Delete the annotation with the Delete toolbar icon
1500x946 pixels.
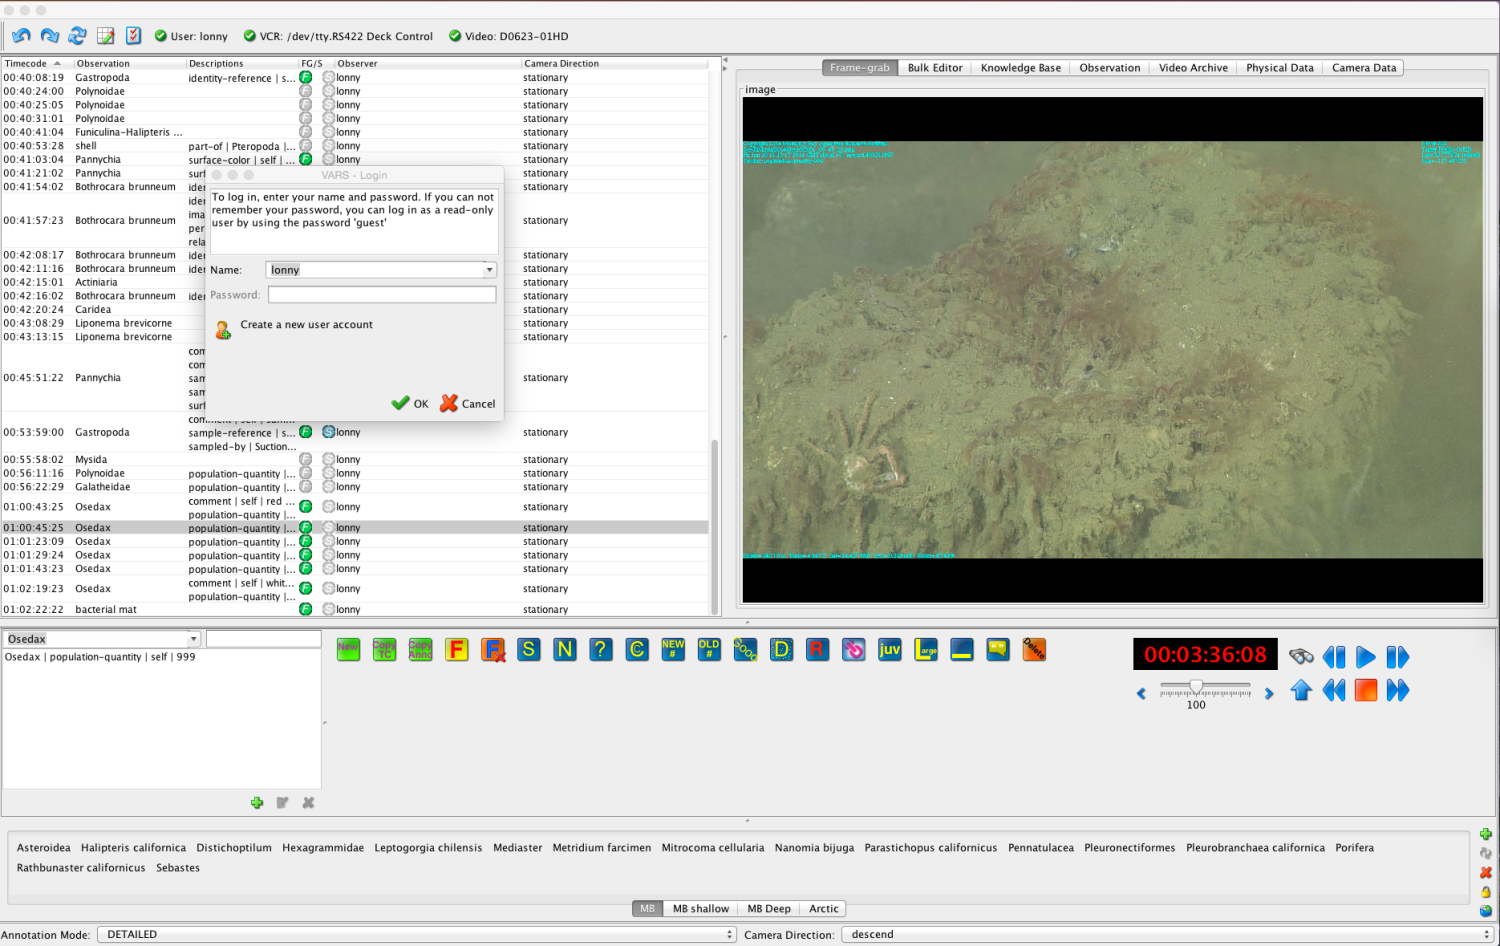click(1033, 650)
